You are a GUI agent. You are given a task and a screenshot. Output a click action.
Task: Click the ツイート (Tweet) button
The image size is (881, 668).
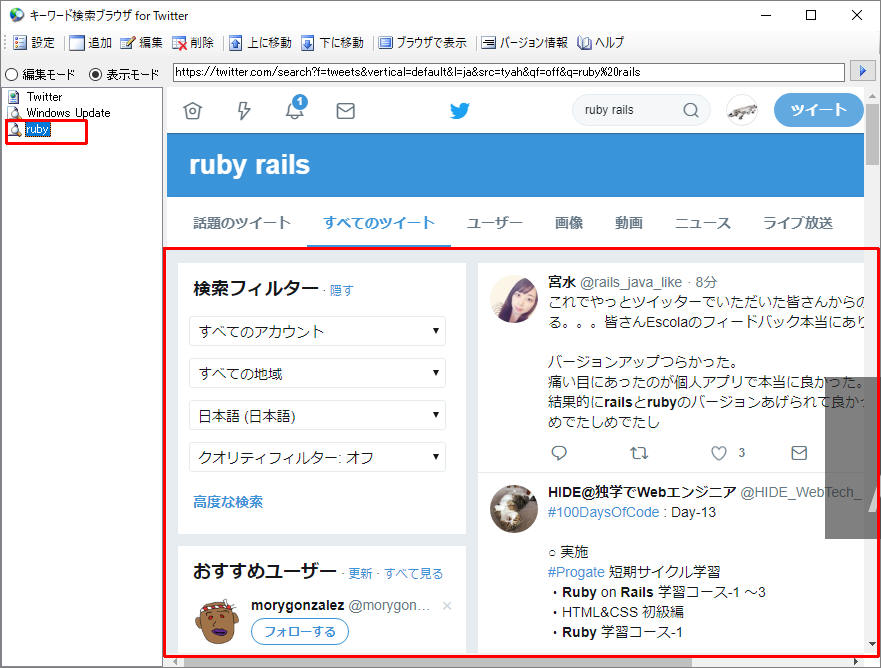point(818,110)
